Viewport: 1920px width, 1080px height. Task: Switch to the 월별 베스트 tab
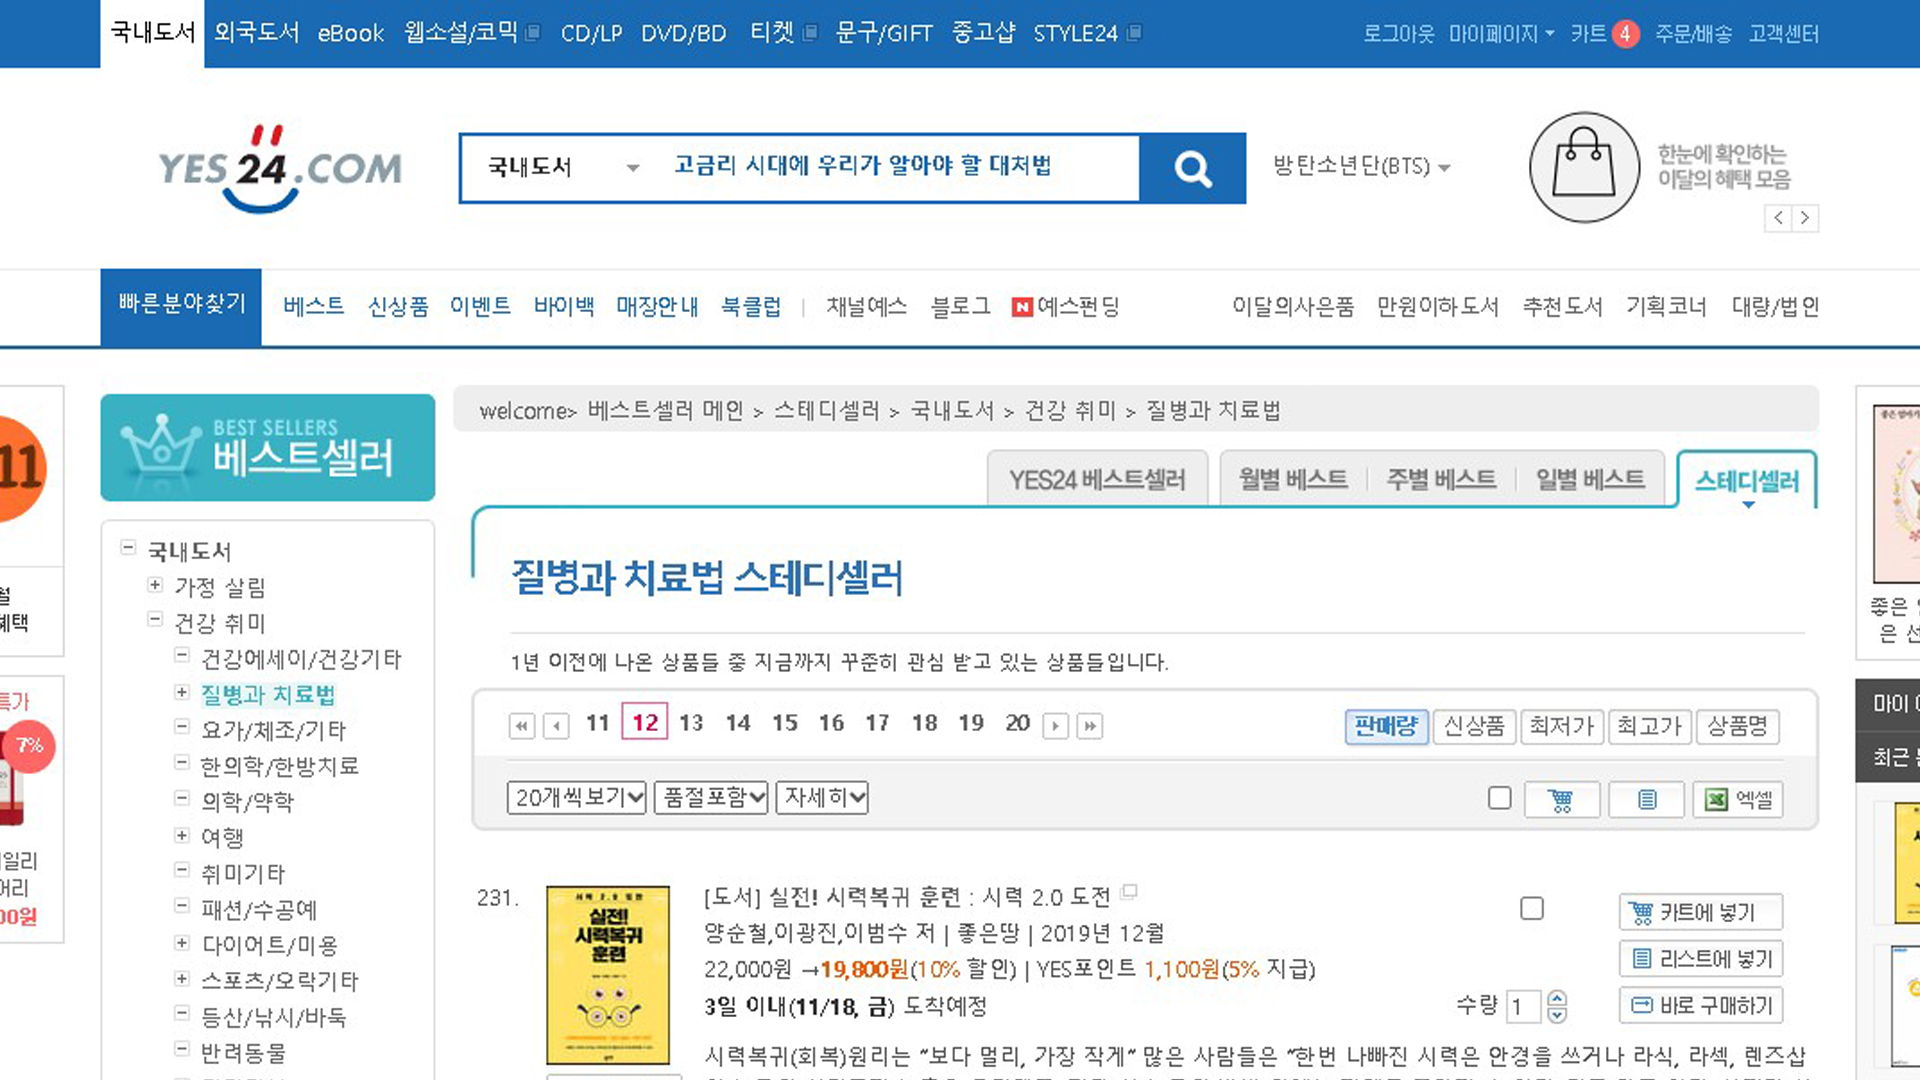[x=1292, y=480]
